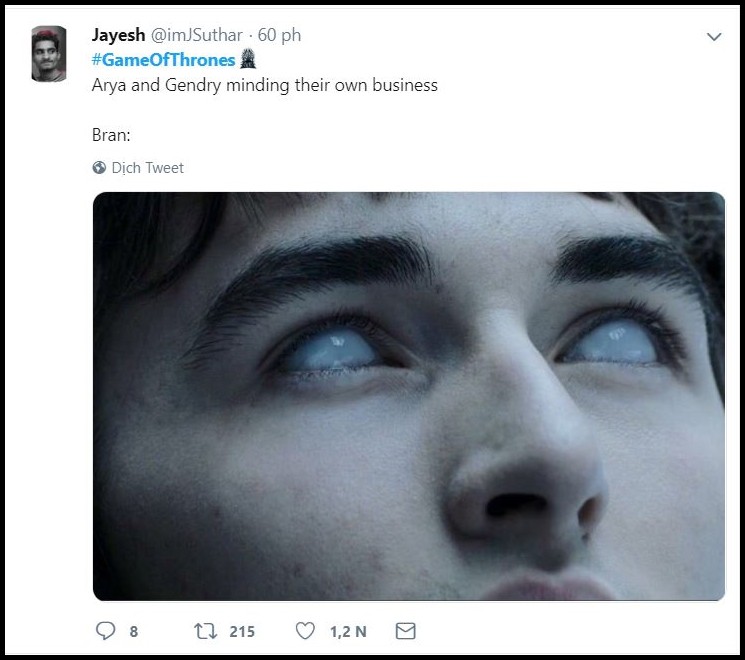Like the tweet with the heart icon

coord(306,631)
